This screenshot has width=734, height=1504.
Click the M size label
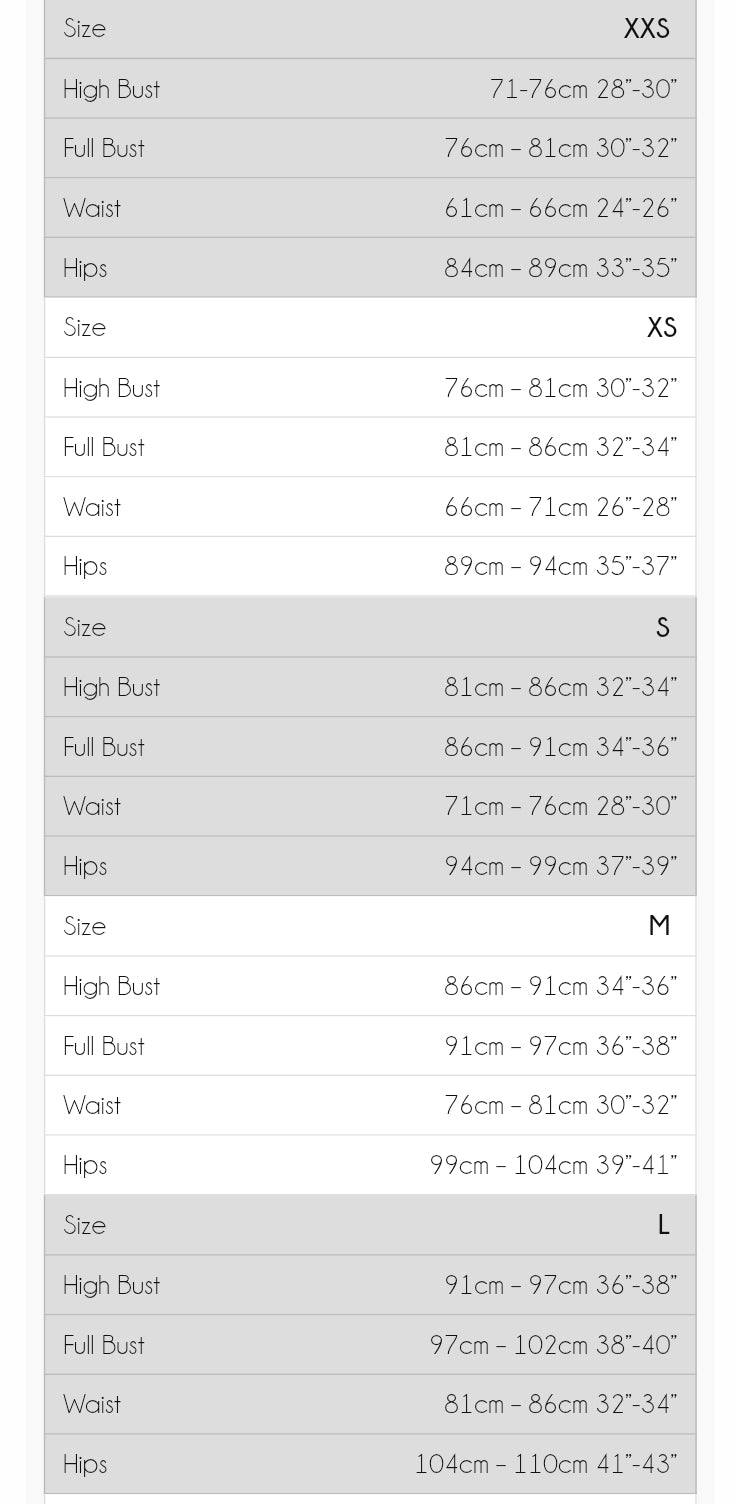(x=659, y=926)
